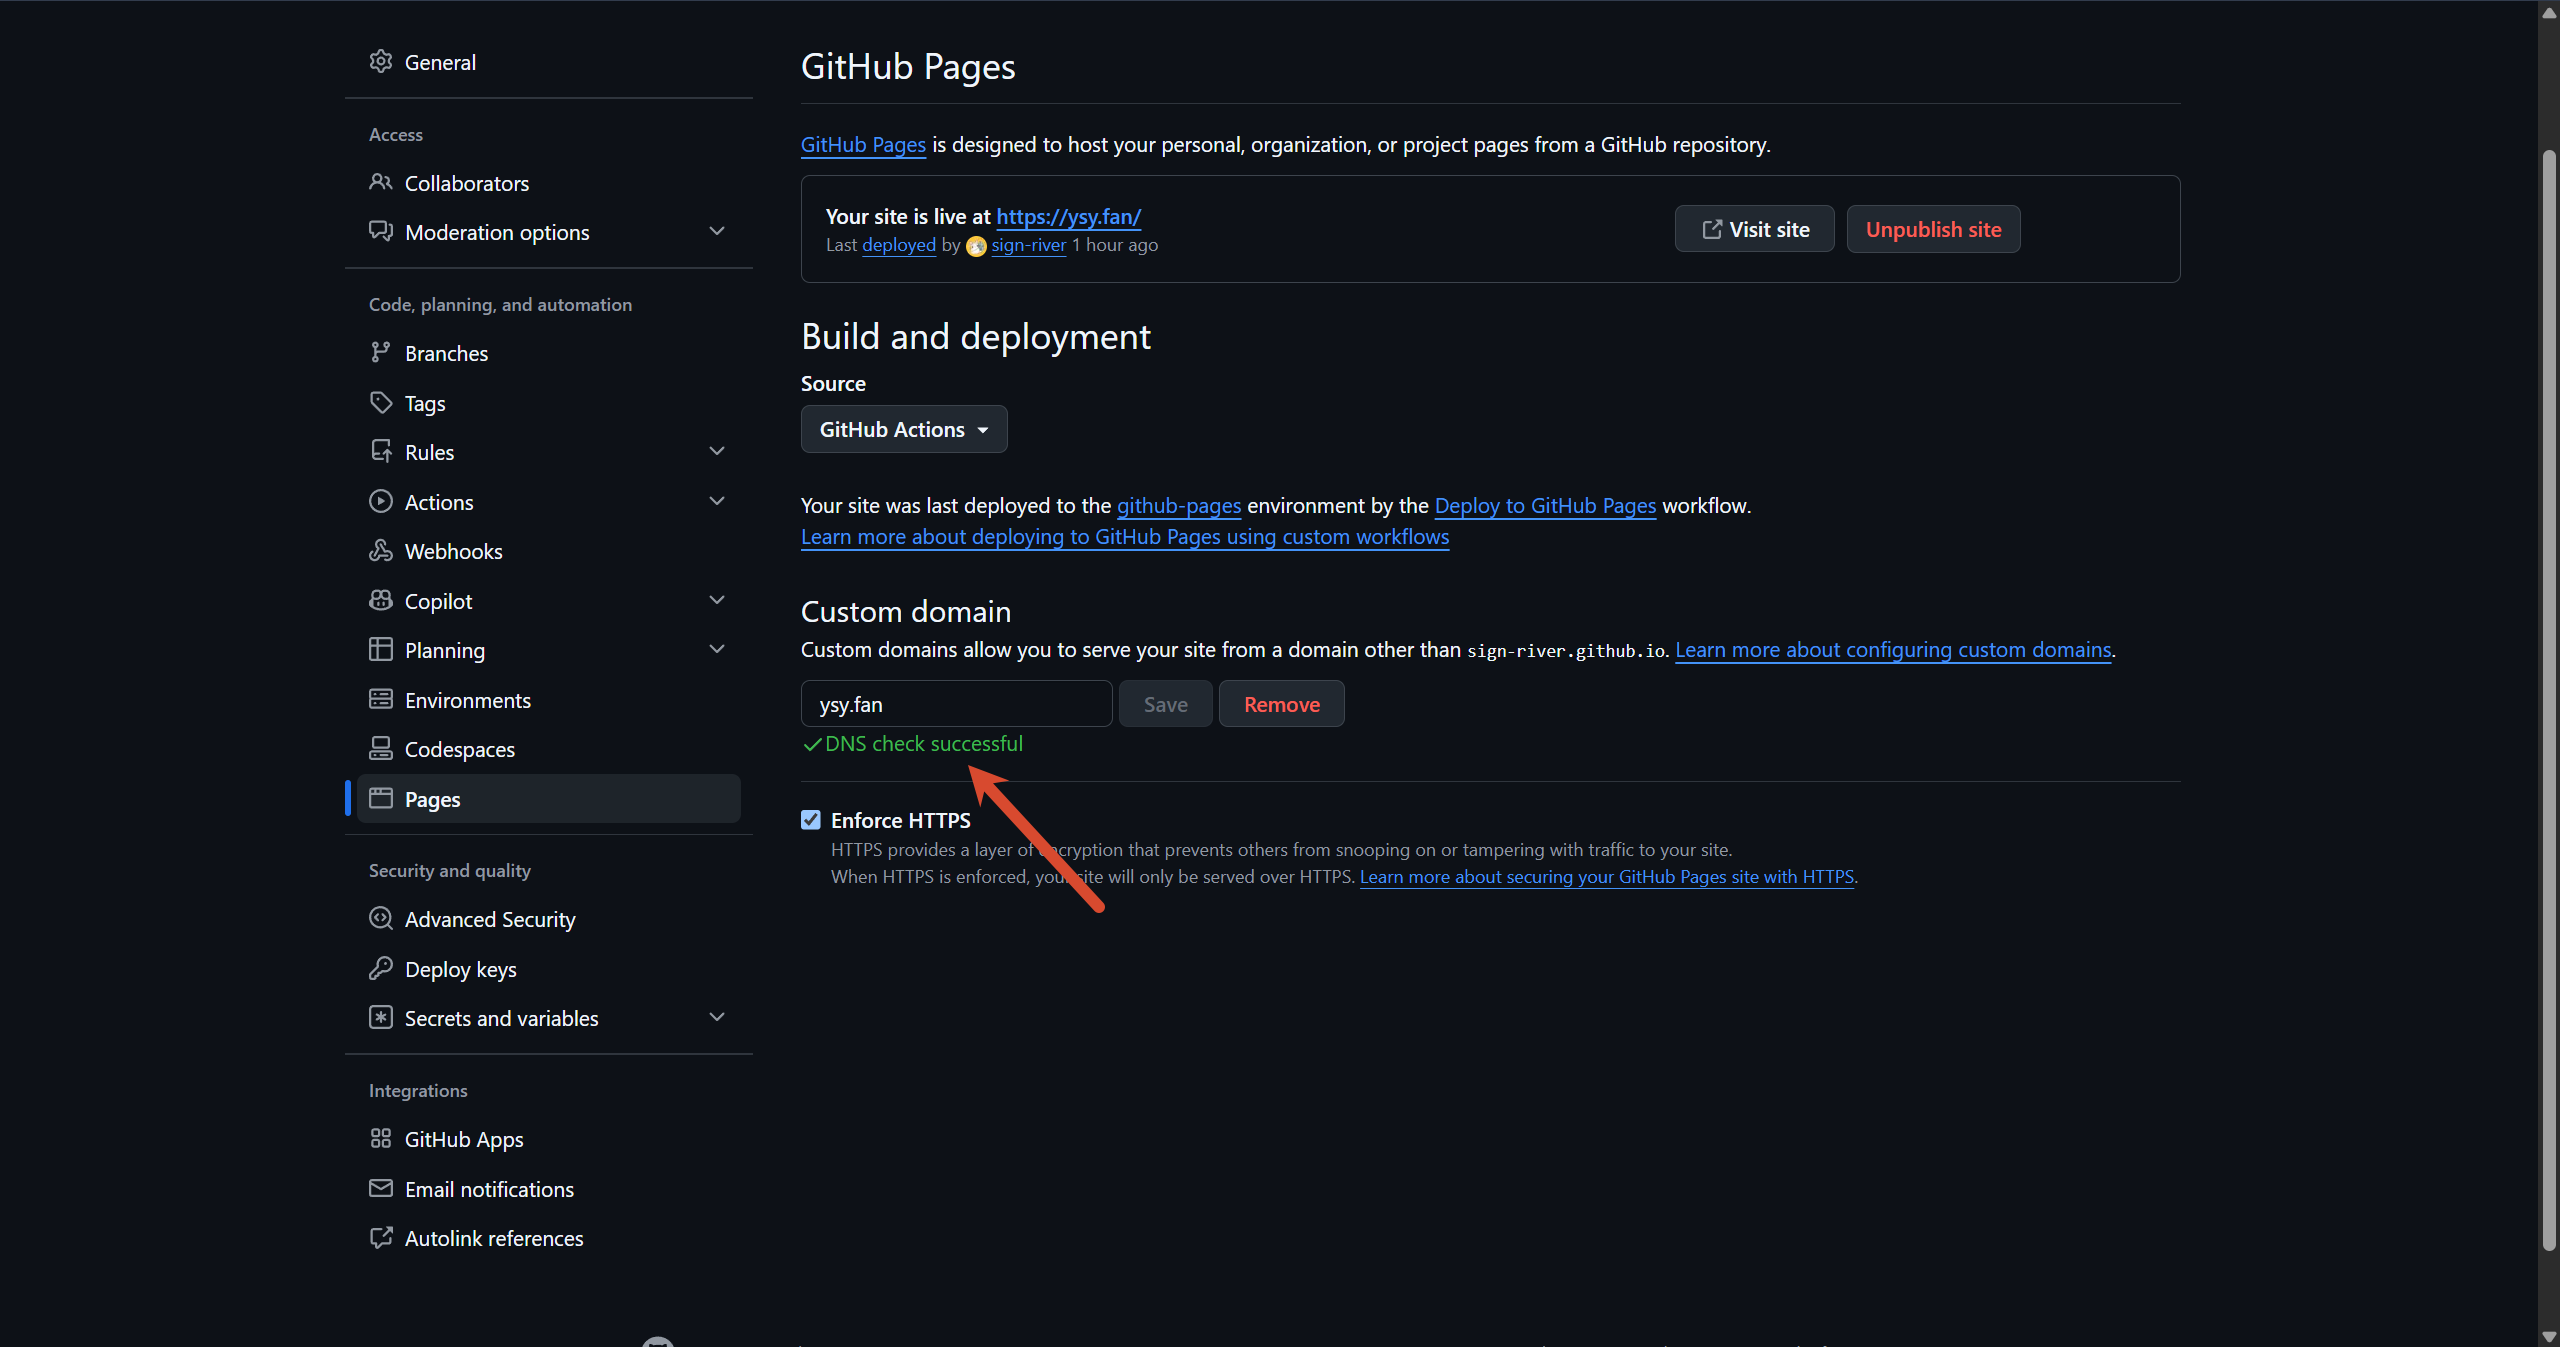Click the Autolink references icon
The width and height of the screenshot is (2560, 1347).
coord(380,1238)
